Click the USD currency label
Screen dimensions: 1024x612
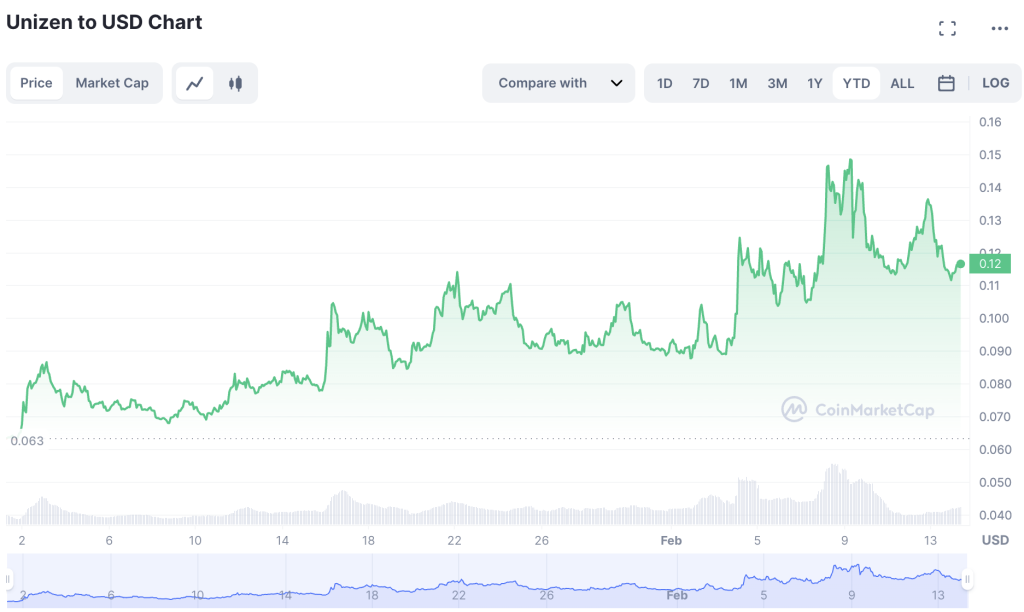click(995, 540)
